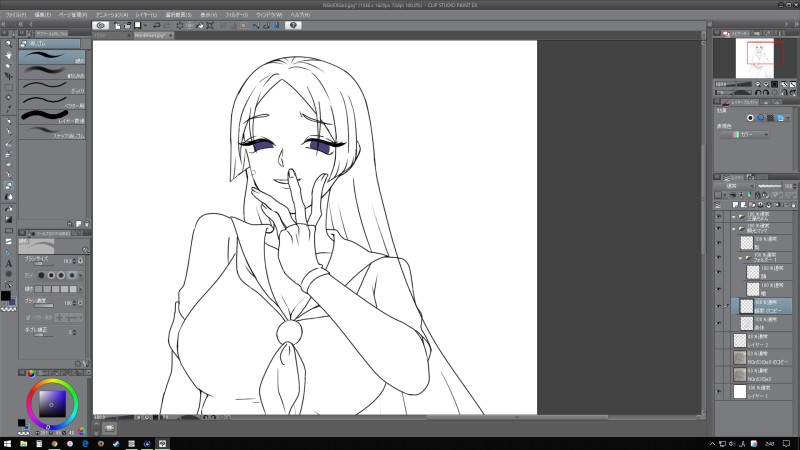Click the border effect circle in Layer Property

(x=750, y=118)
